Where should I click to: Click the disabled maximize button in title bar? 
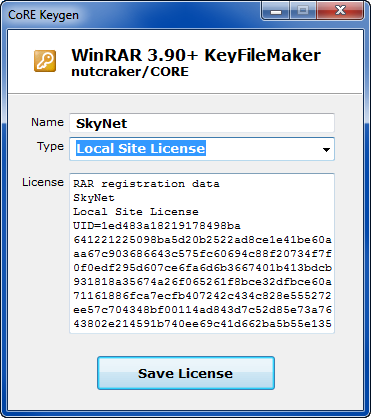click(x=303, y=11)
